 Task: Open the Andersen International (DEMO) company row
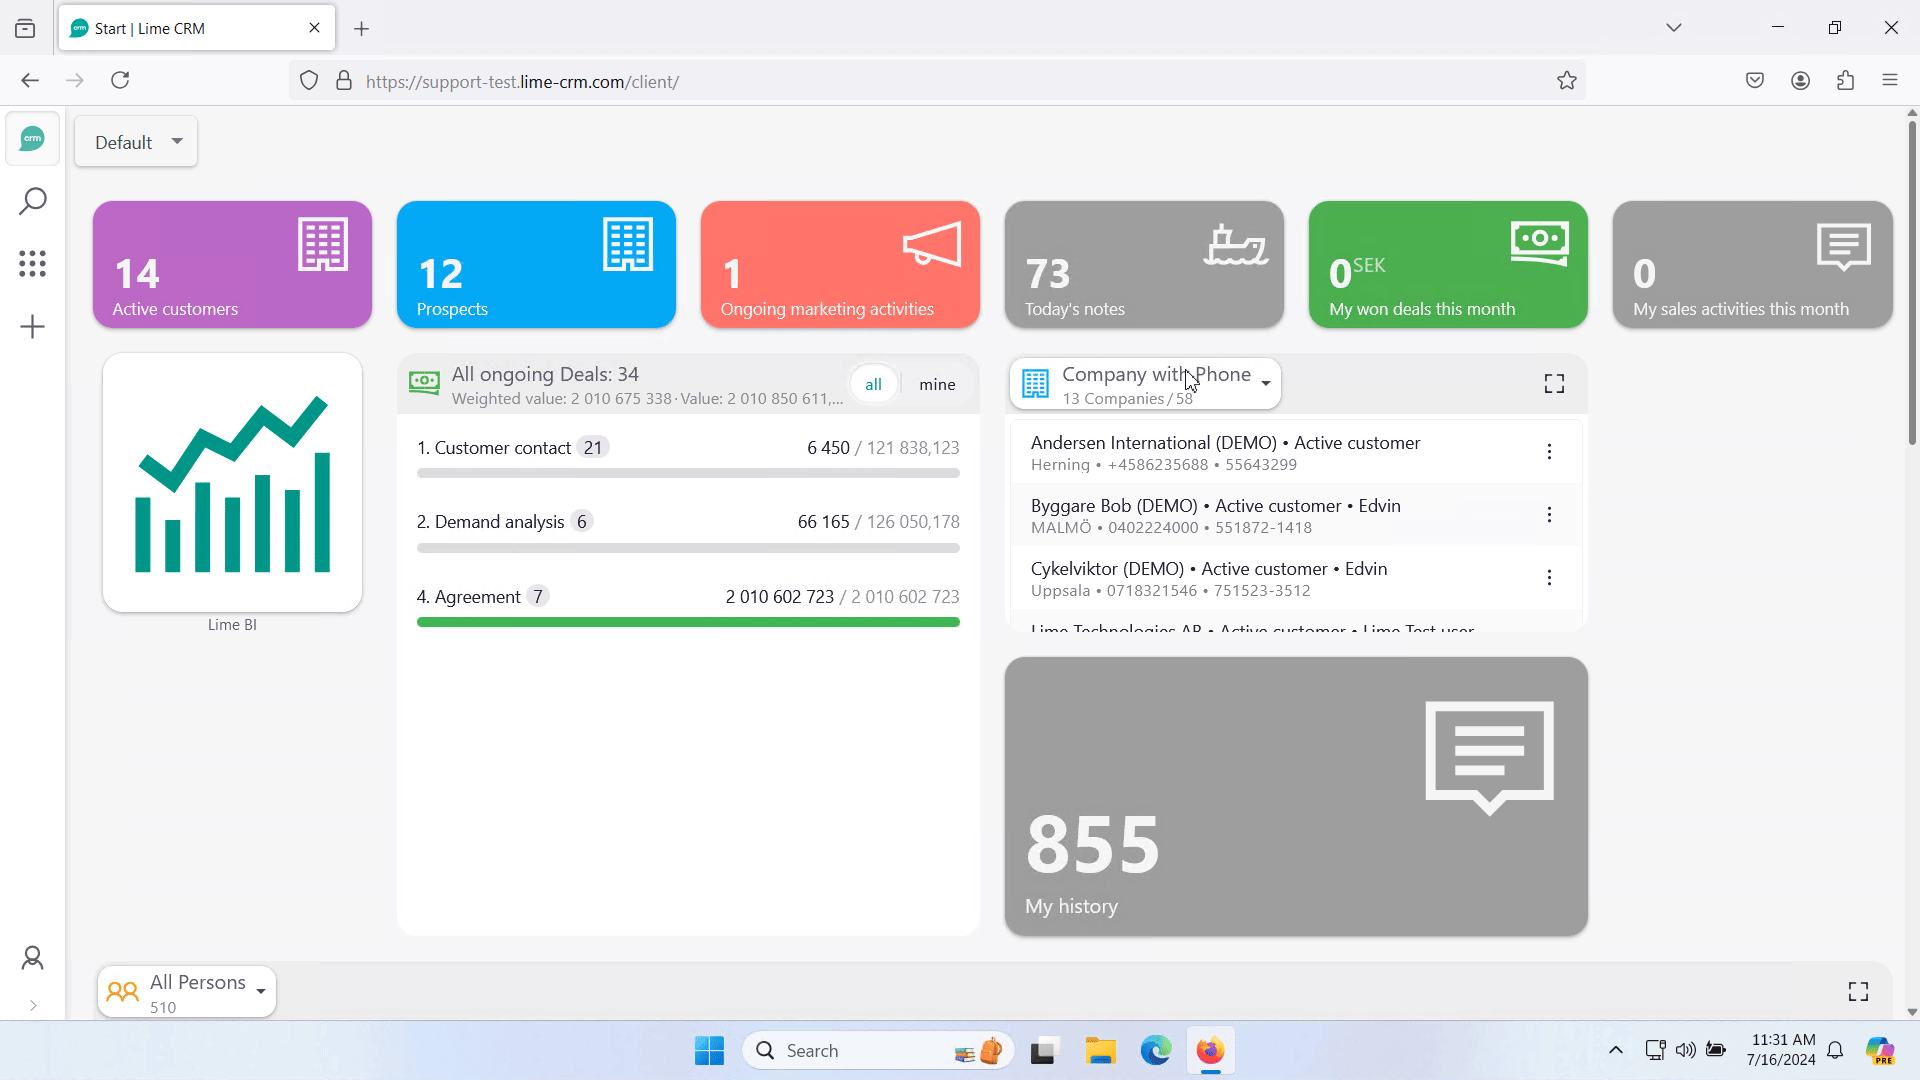[x=1296, y=452]
